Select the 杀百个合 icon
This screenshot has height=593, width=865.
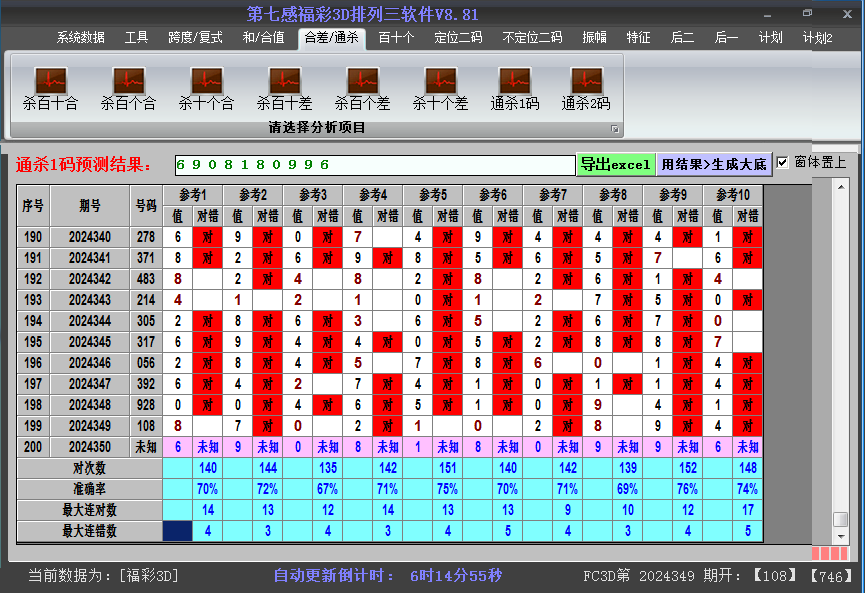(x=129, y=89)
